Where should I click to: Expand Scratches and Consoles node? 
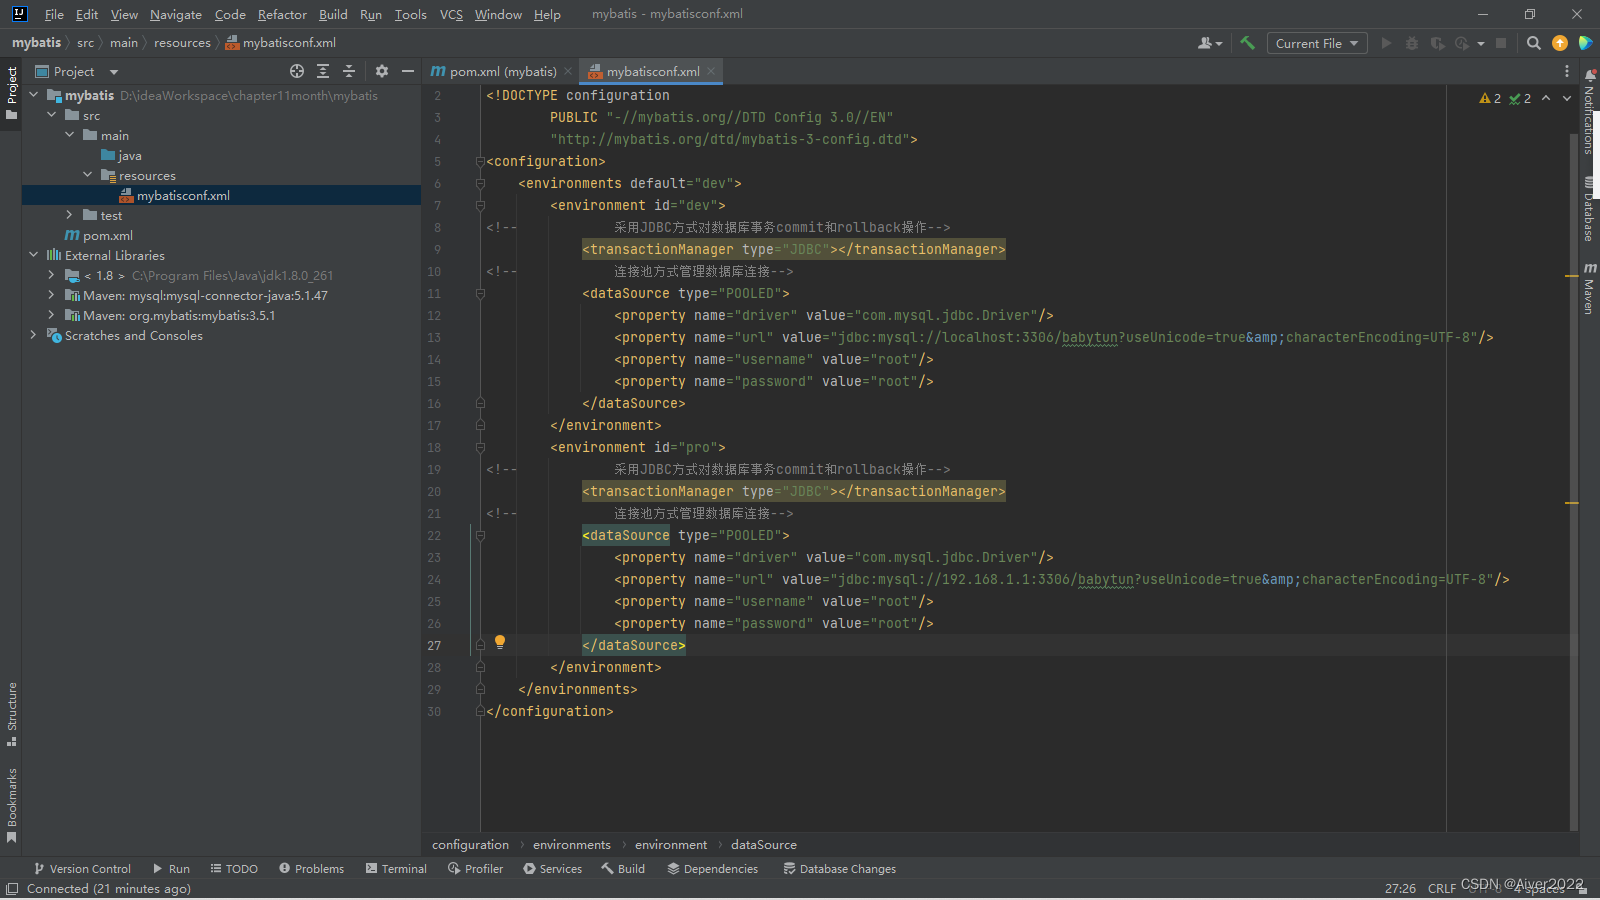click(33, 335)
